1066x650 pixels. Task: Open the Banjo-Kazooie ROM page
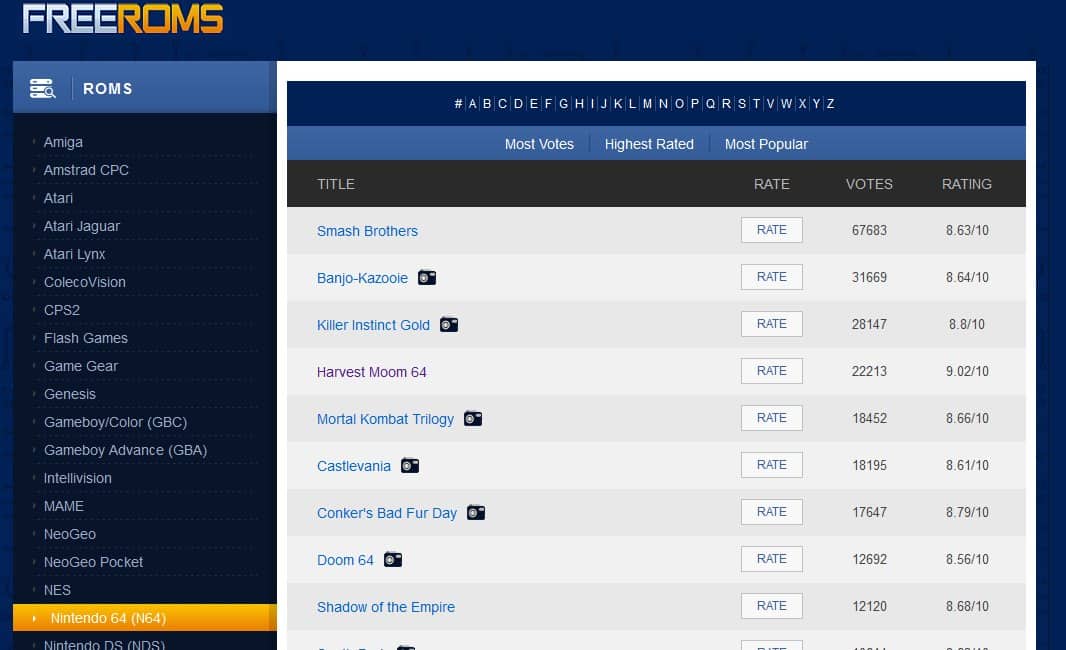click(362, 278)
